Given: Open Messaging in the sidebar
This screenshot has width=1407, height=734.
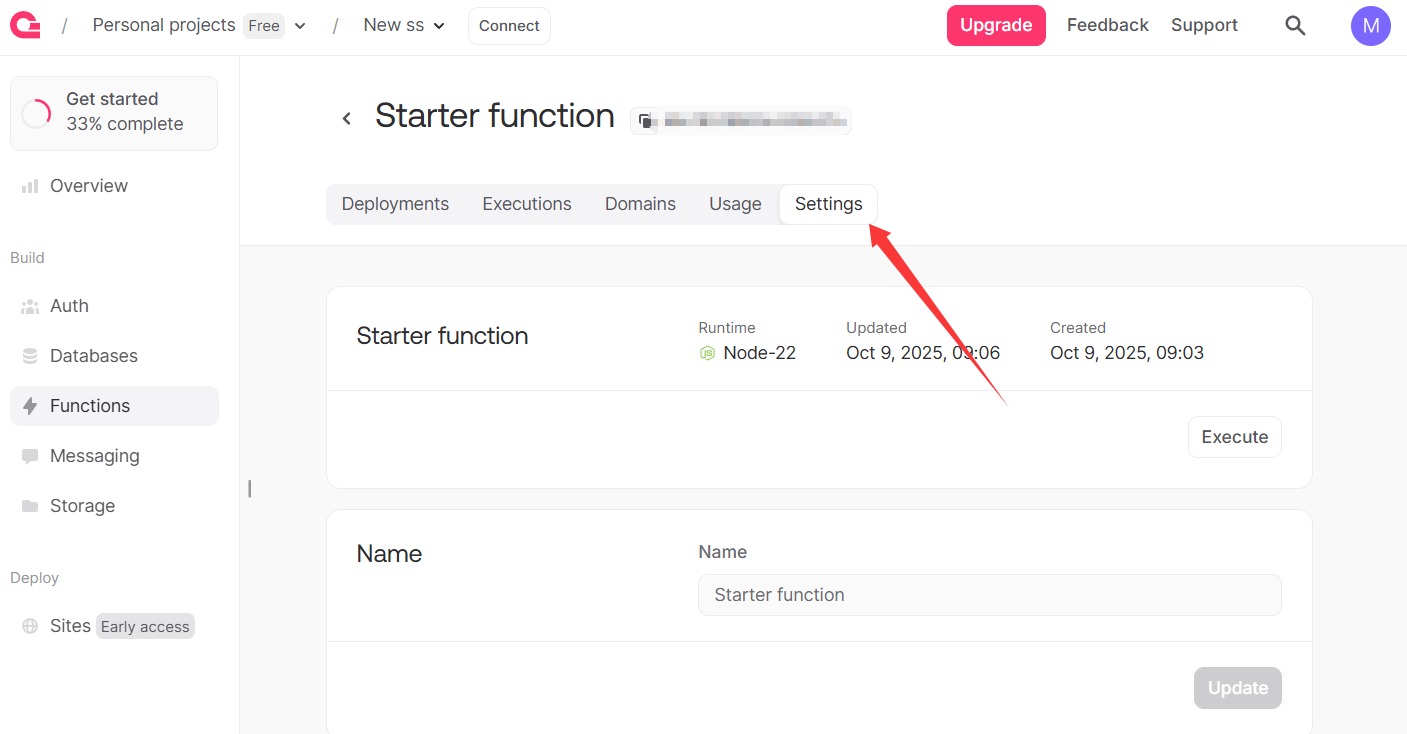Looking at the screenshot, I should coord(94,456).
